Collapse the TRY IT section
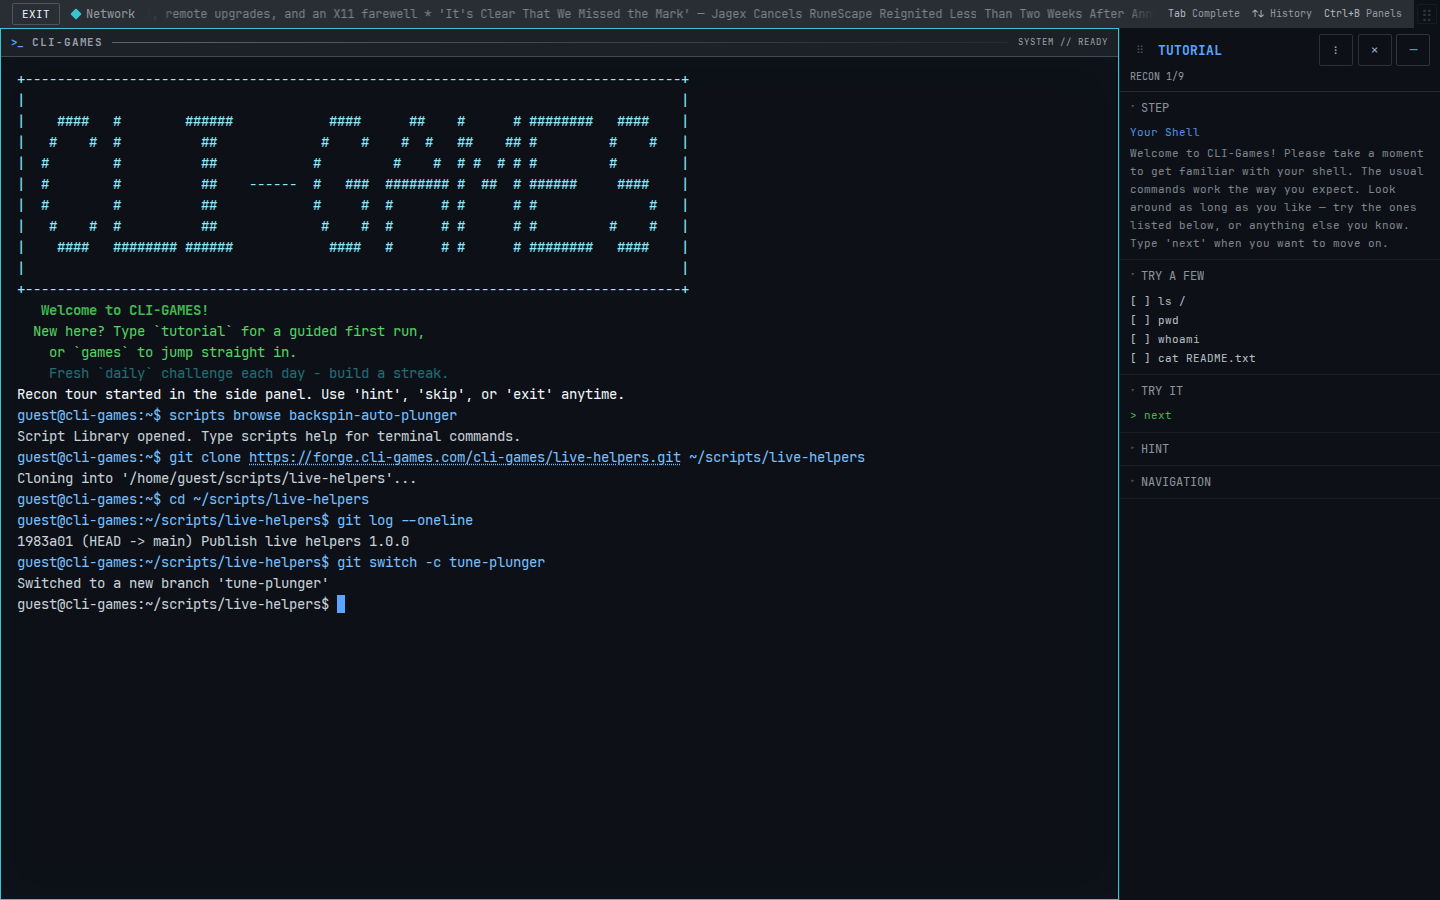The image size is (1440, 900). [x=1157, y=391]
